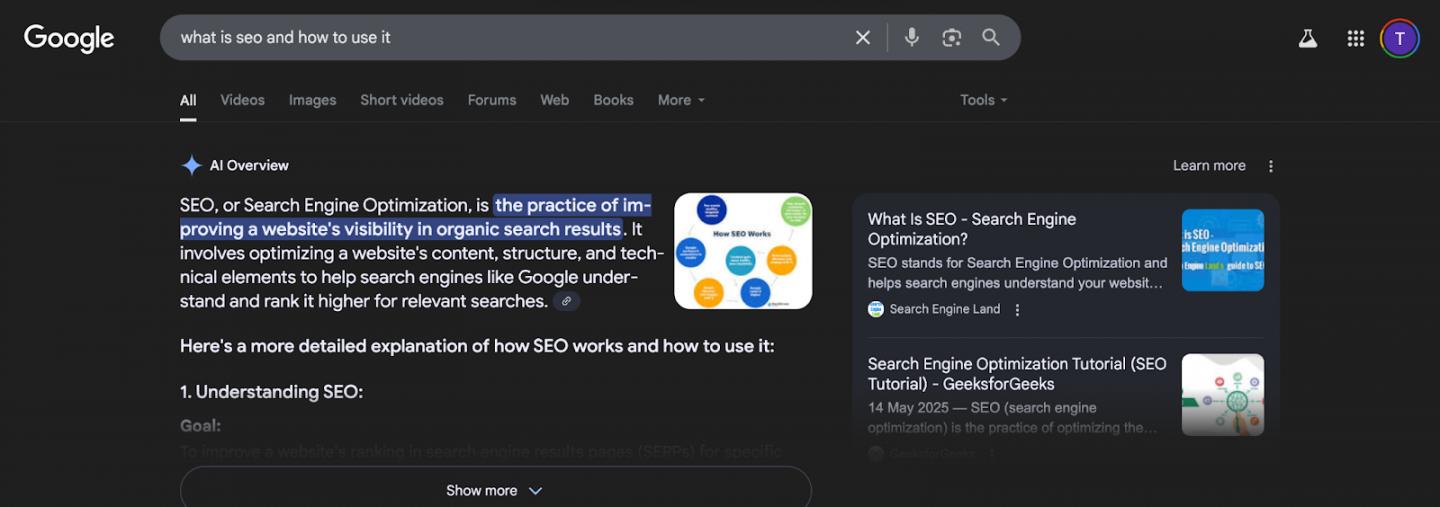This screenshot has width=1440, height=507.
Task: Clear the search query text
Action: coord(863,38)
